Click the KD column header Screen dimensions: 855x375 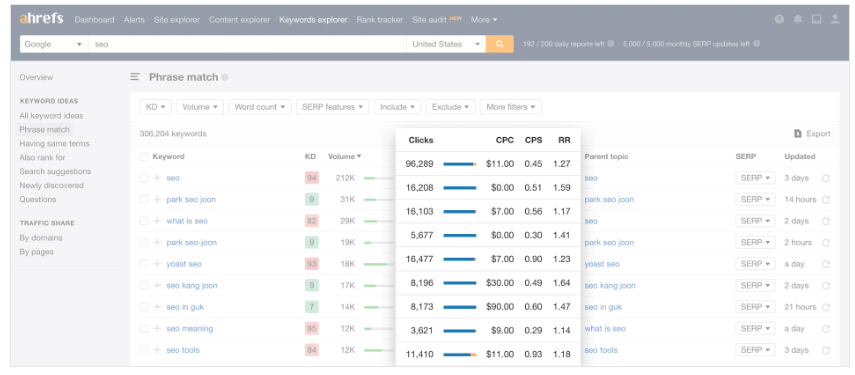point(310,156)
